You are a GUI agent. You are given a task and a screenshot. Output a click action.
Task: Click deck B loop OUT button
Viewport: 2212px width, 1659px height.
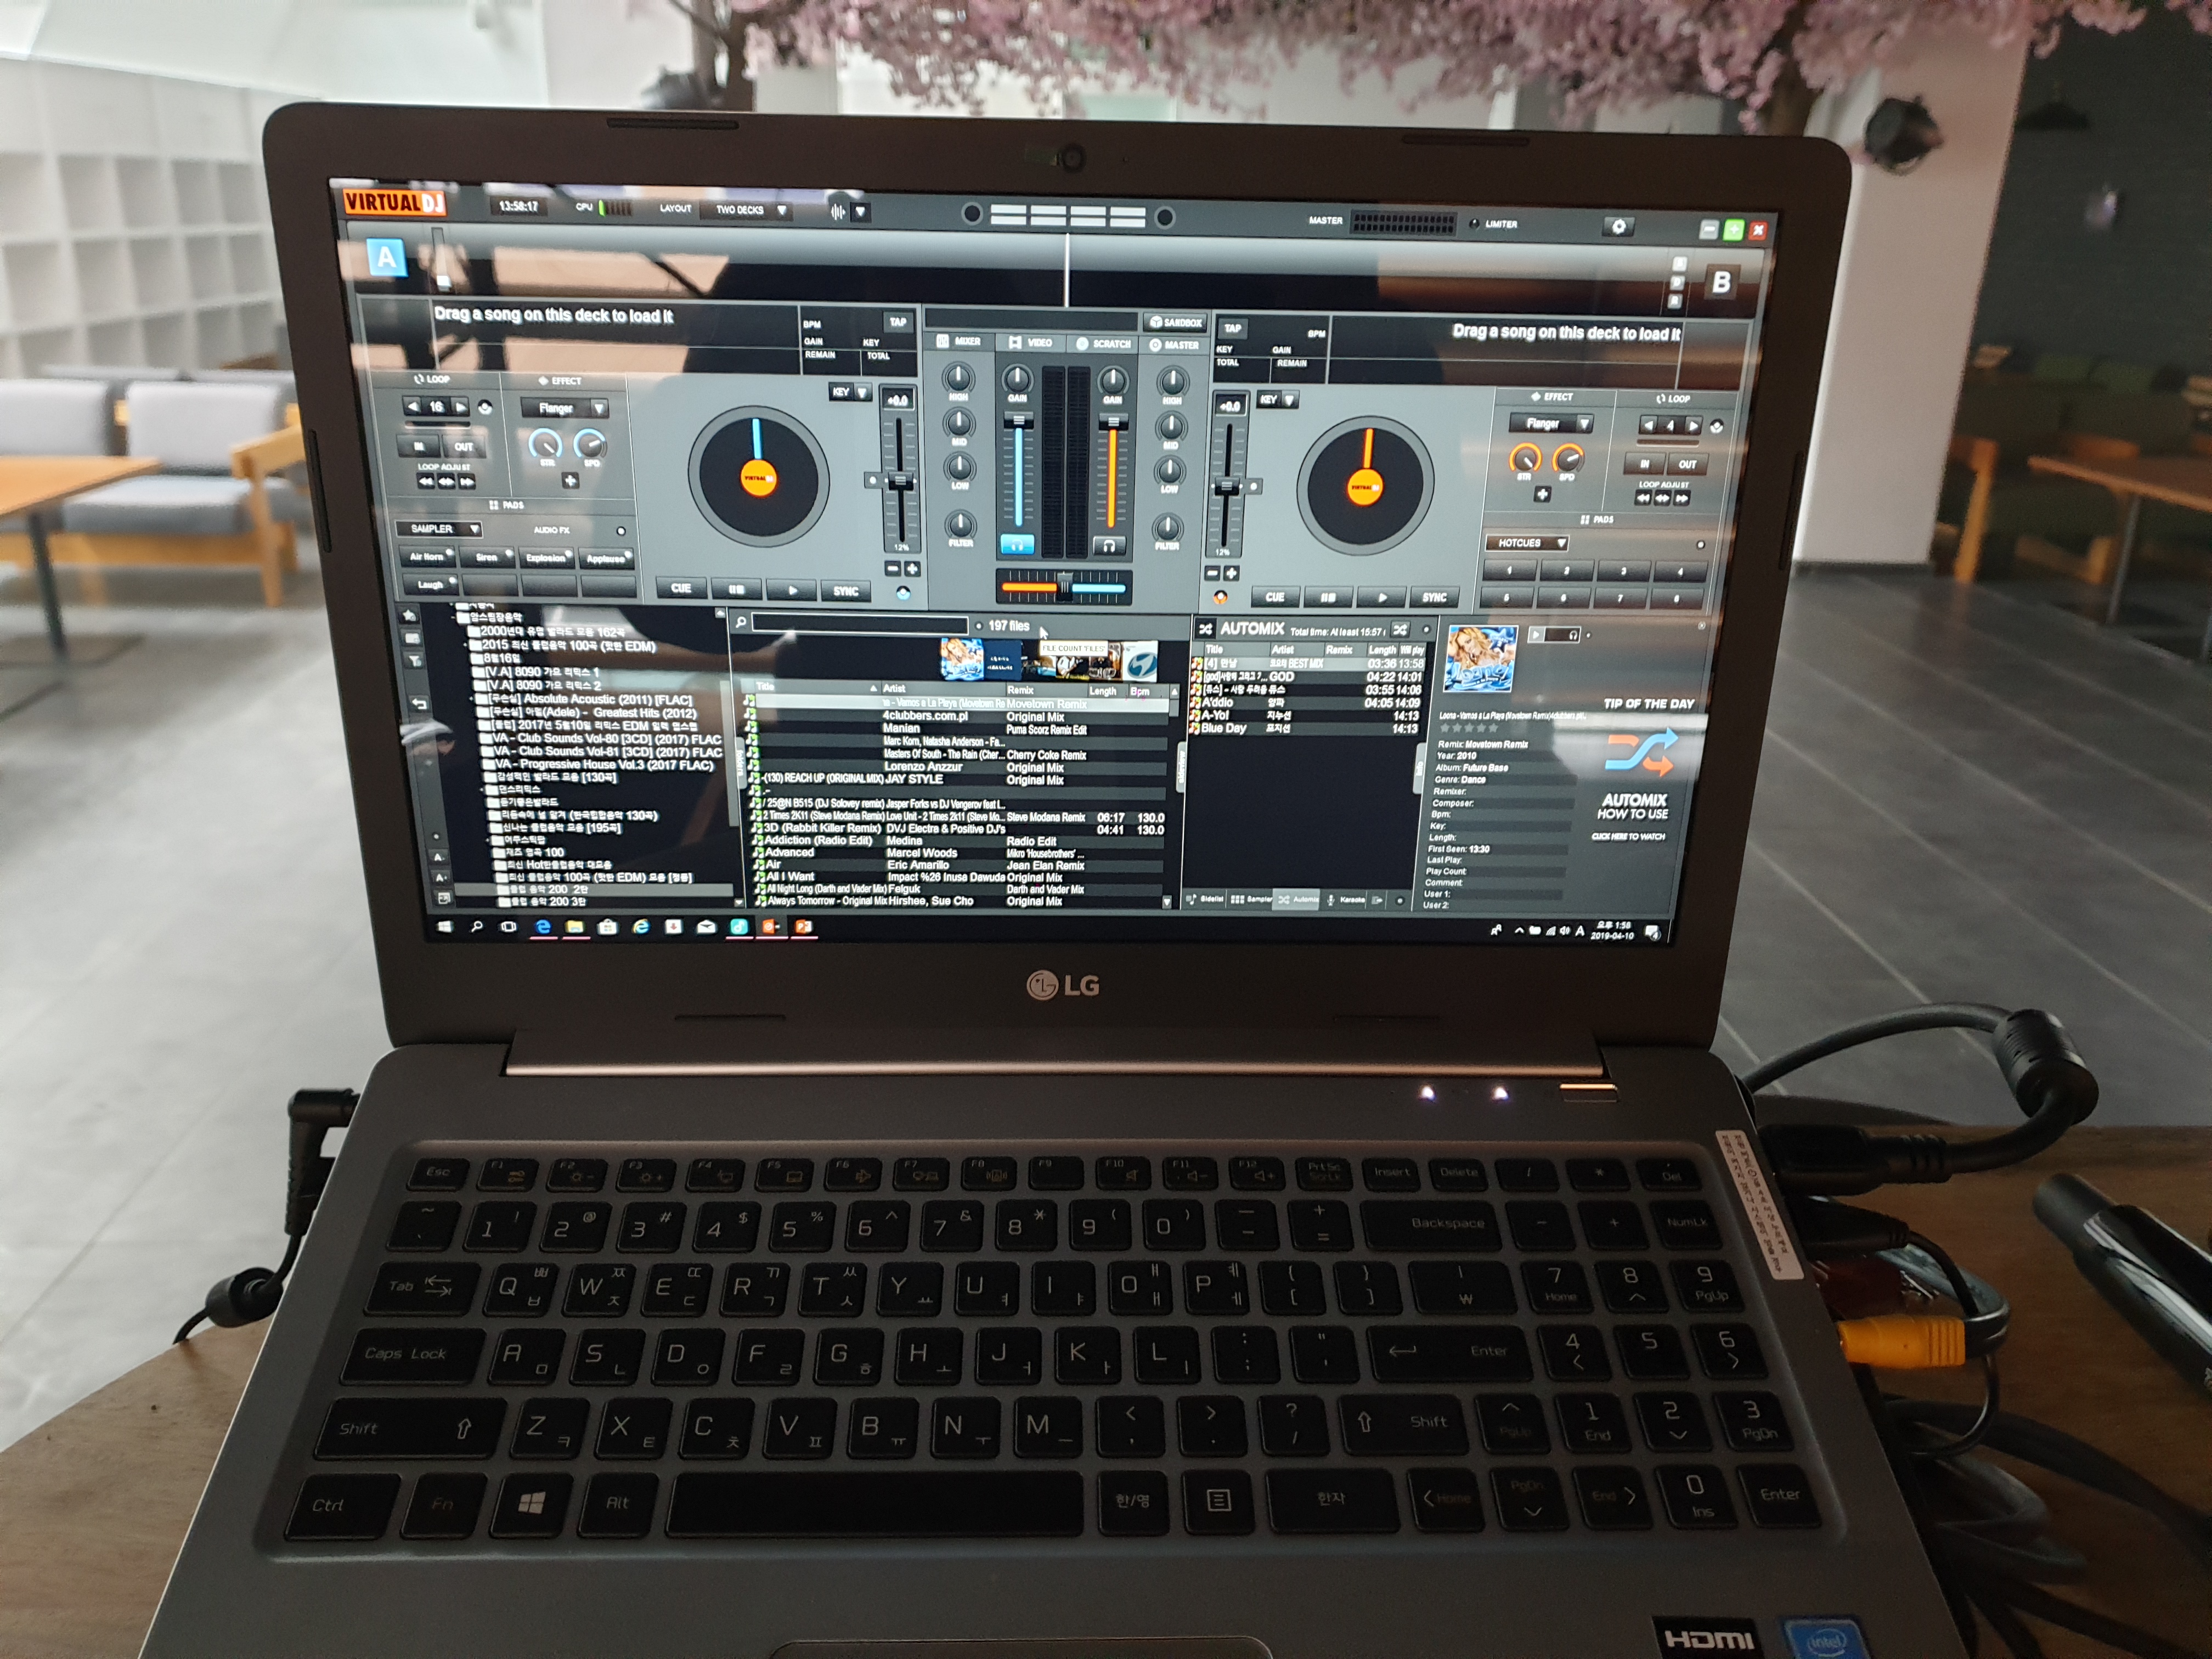(1687, 464)
